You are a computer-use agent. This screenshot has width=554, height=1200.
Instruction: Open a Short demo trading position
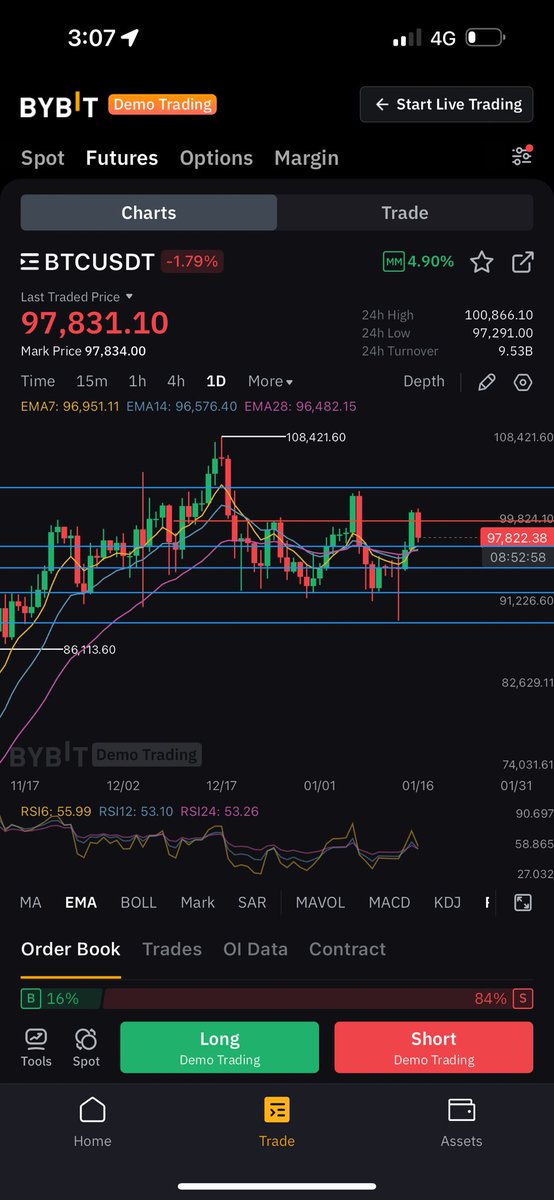[x=433, y=1047]
